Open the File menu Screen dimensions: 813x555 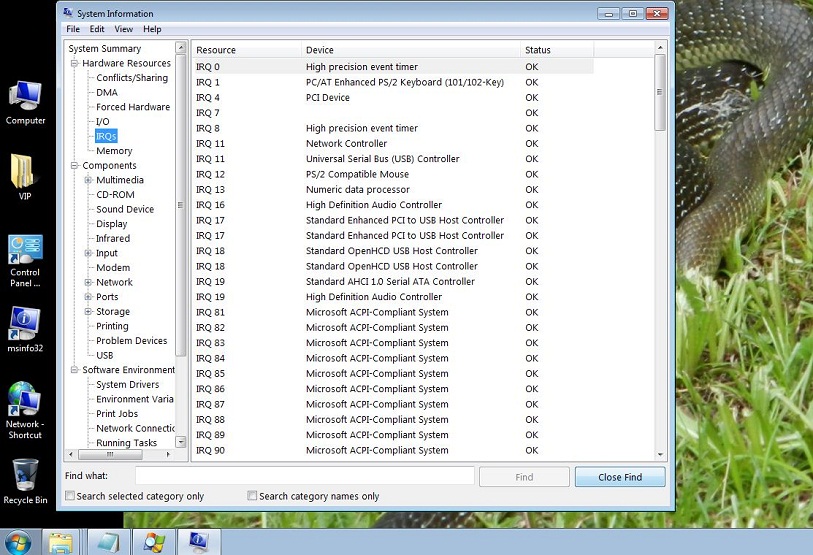73,29
